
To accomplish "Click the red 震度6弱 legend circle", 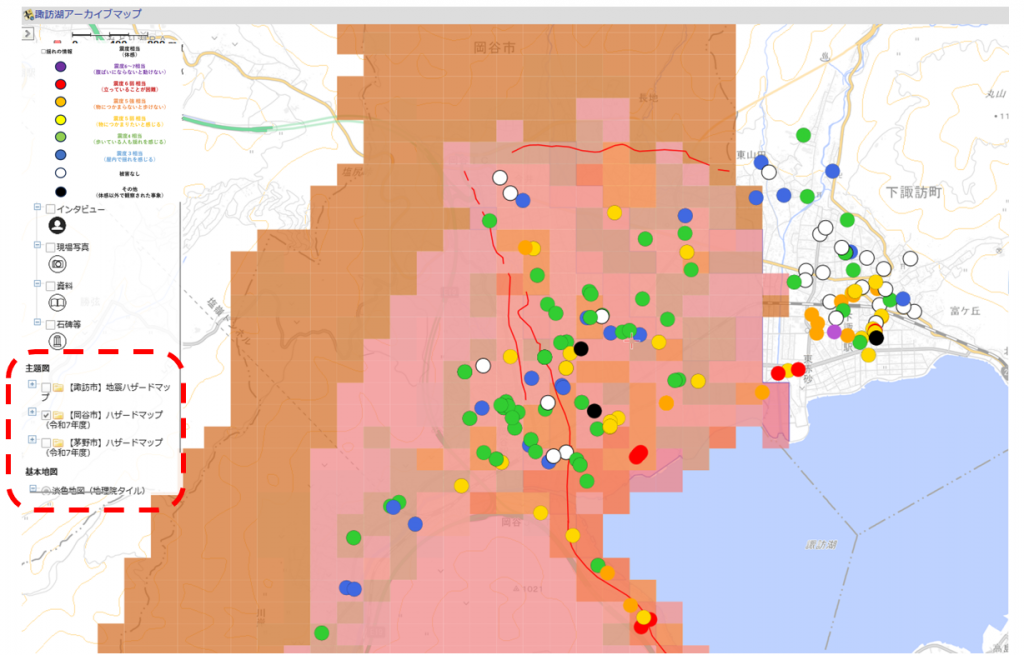I will coord(60,84).
